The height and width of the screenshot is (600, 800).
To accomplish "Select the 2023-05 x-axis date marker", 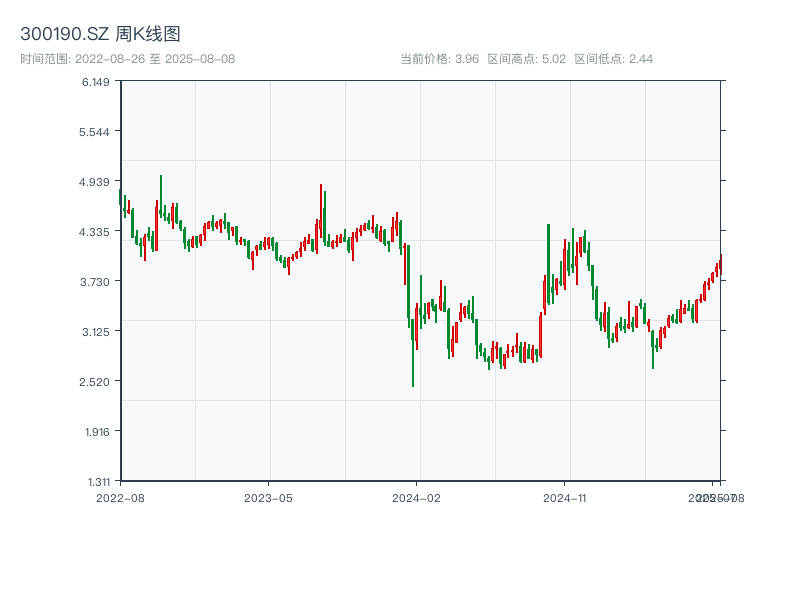I will click(x=269, y=497).
